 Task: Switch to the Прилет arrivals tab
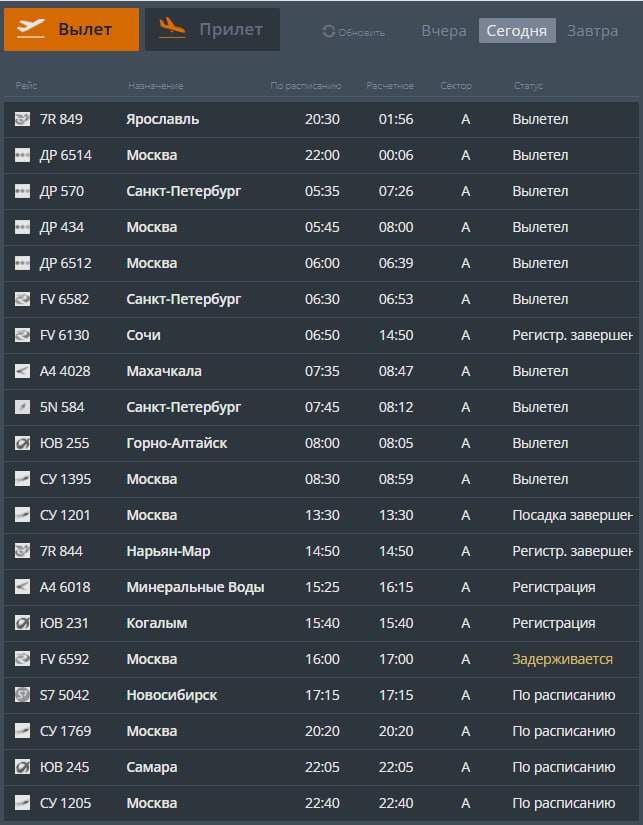coord(212,30)
